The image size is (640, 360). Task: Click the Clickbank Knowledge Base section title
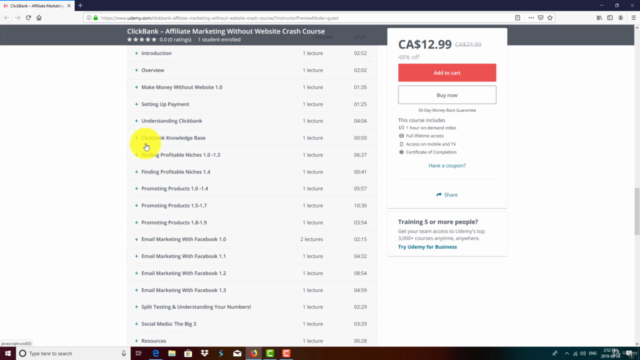(x=173, y=138)
